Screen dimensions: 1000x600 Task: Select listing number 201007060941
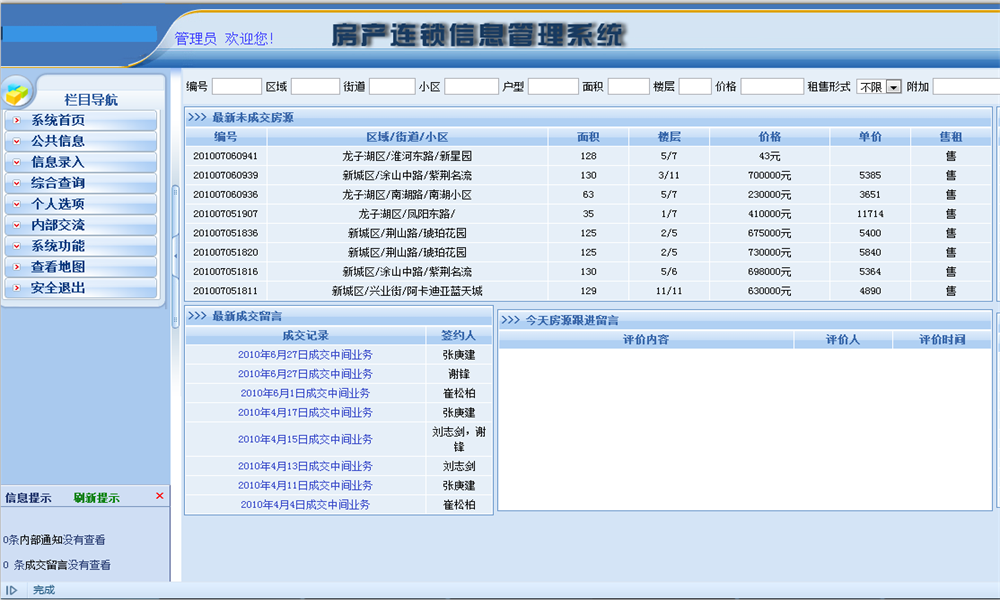click(x=225, y=156)
